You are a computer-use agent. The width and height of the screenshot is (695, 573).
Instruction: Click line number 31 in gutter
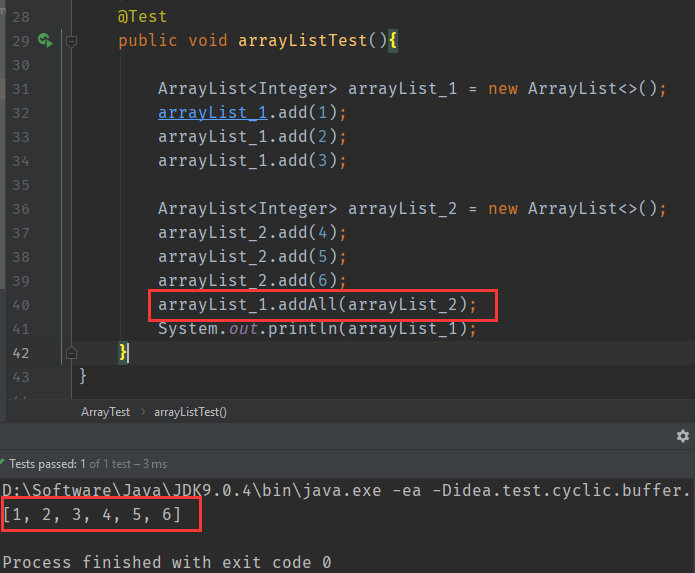click(21, 89)
